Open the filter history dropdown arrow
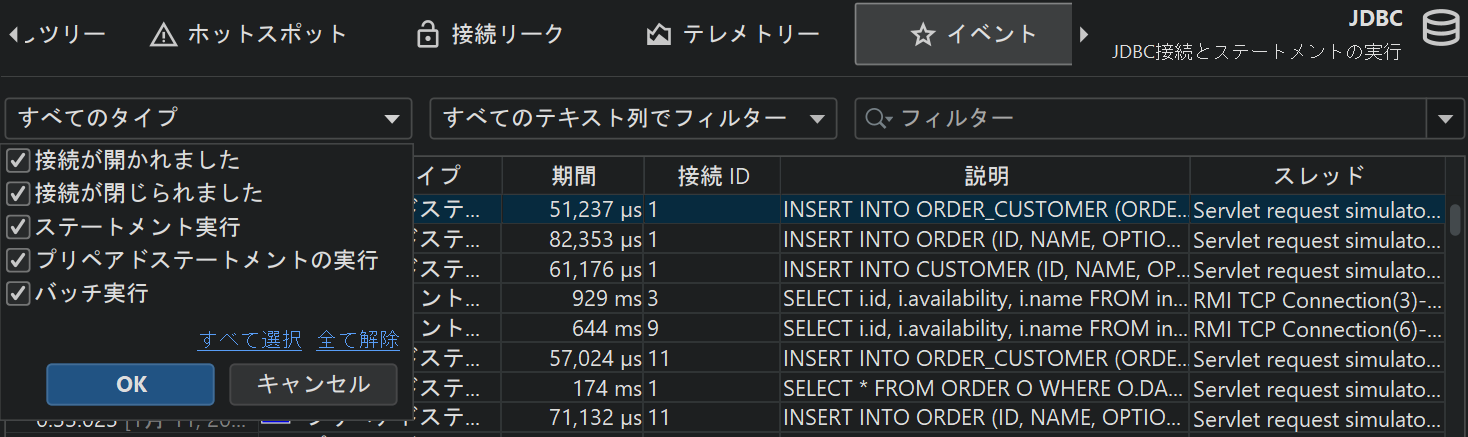The height and width of the screenshot is (437, 1468). coord(1445,119)
